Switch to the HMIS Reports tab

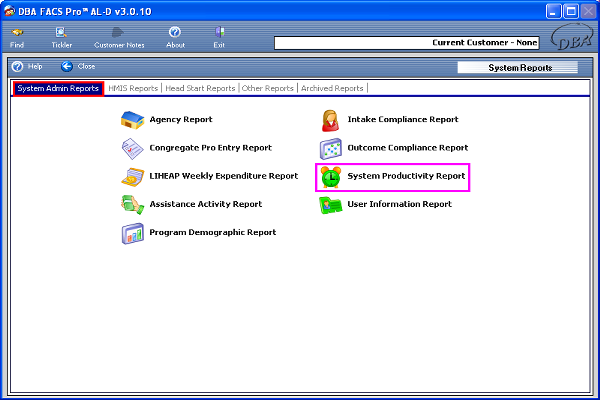pyautogui.click(x=134, y=89)
